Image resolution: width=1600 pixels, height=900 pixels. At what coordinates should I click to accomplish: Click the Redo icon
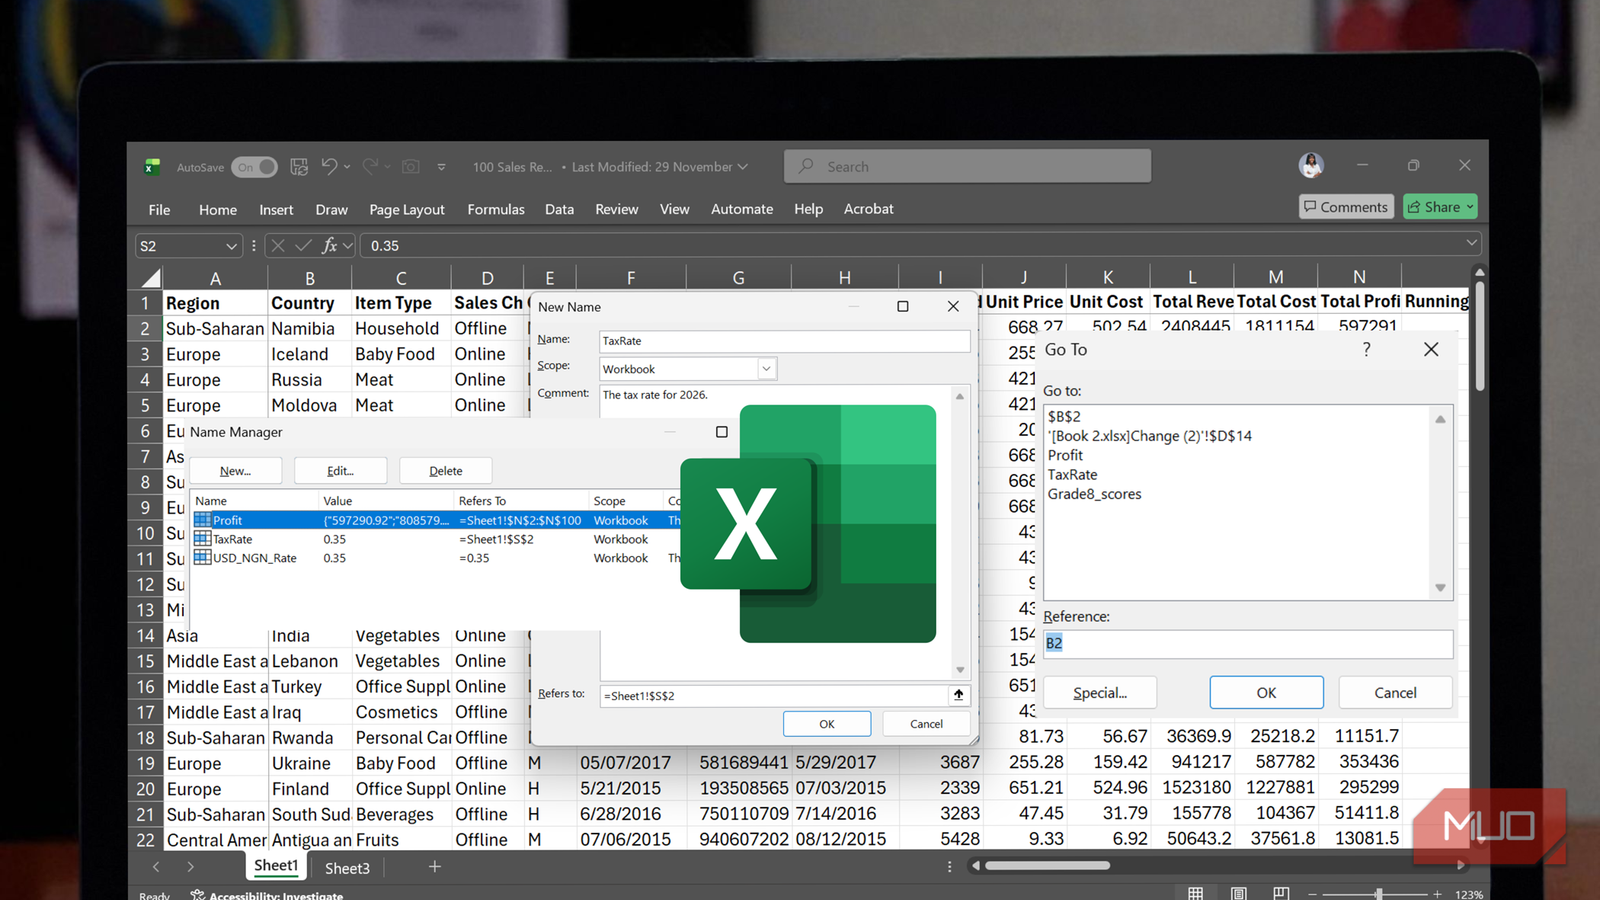(x=369, y=166)
